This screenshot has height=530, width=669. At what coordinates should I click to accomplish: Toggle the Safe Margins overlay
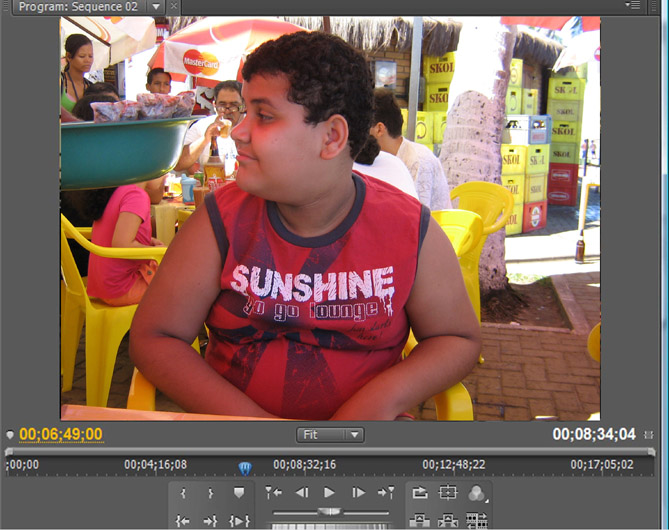point(448,493)
